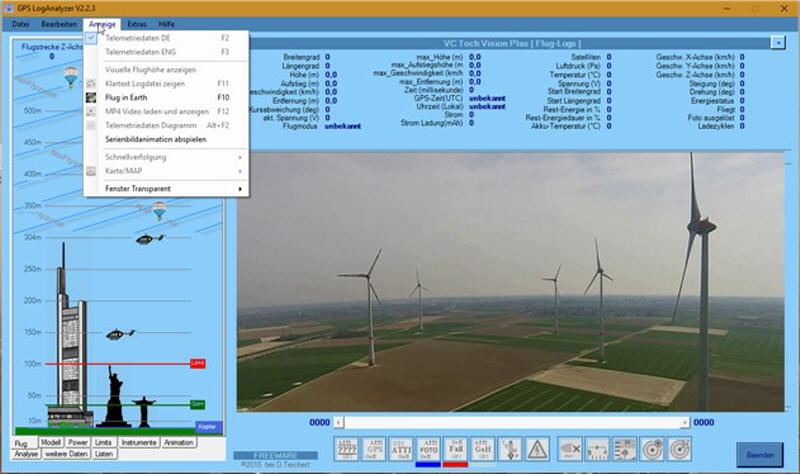This screenshot has height=474, width=800.
Task: Click the Telemetriedaten Diagramm entry's icon
Action: tap(91, 125)
